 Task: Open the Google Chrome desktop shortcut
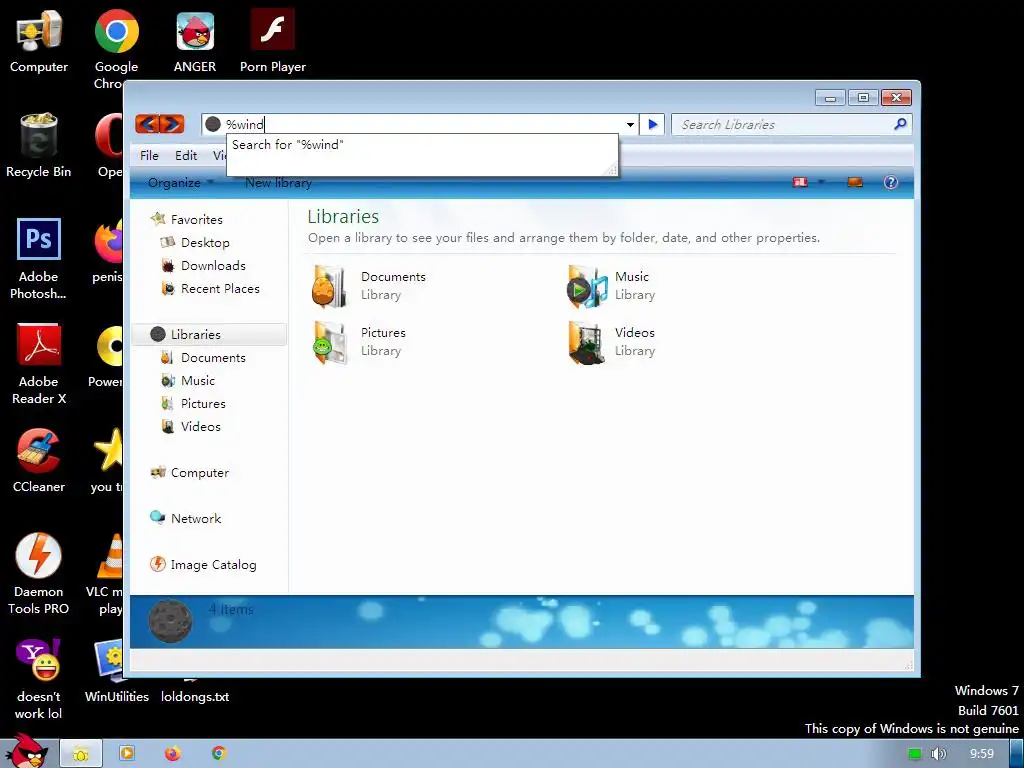tap(116, 50)
